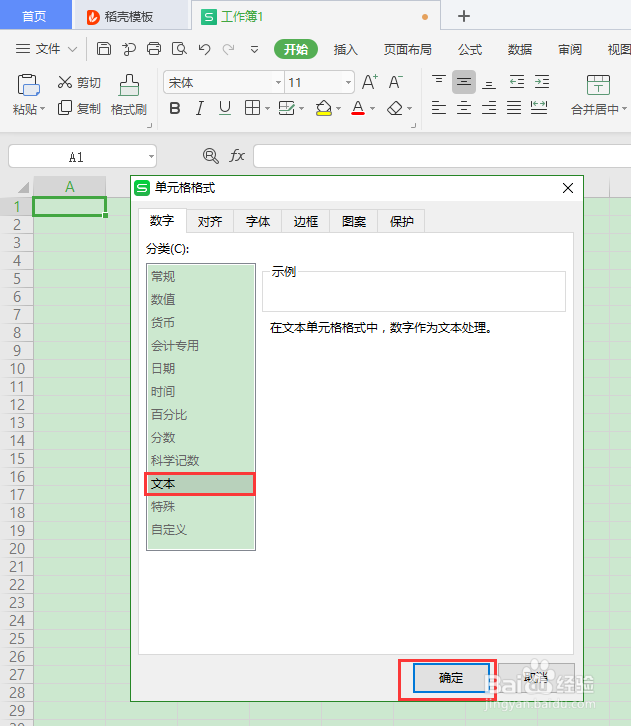Open quick access toolbar customize arrow
Viewport: 631px width, 726px height.
coord(254,49)
